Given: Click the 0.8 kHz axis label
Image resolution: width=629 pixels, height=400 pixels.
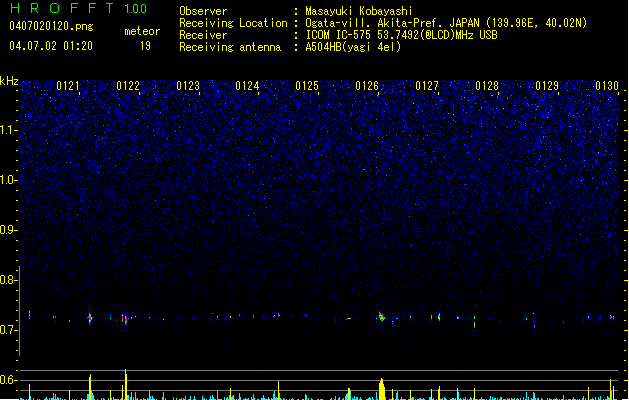Looking at the screenshot, I should coord(8,280).
